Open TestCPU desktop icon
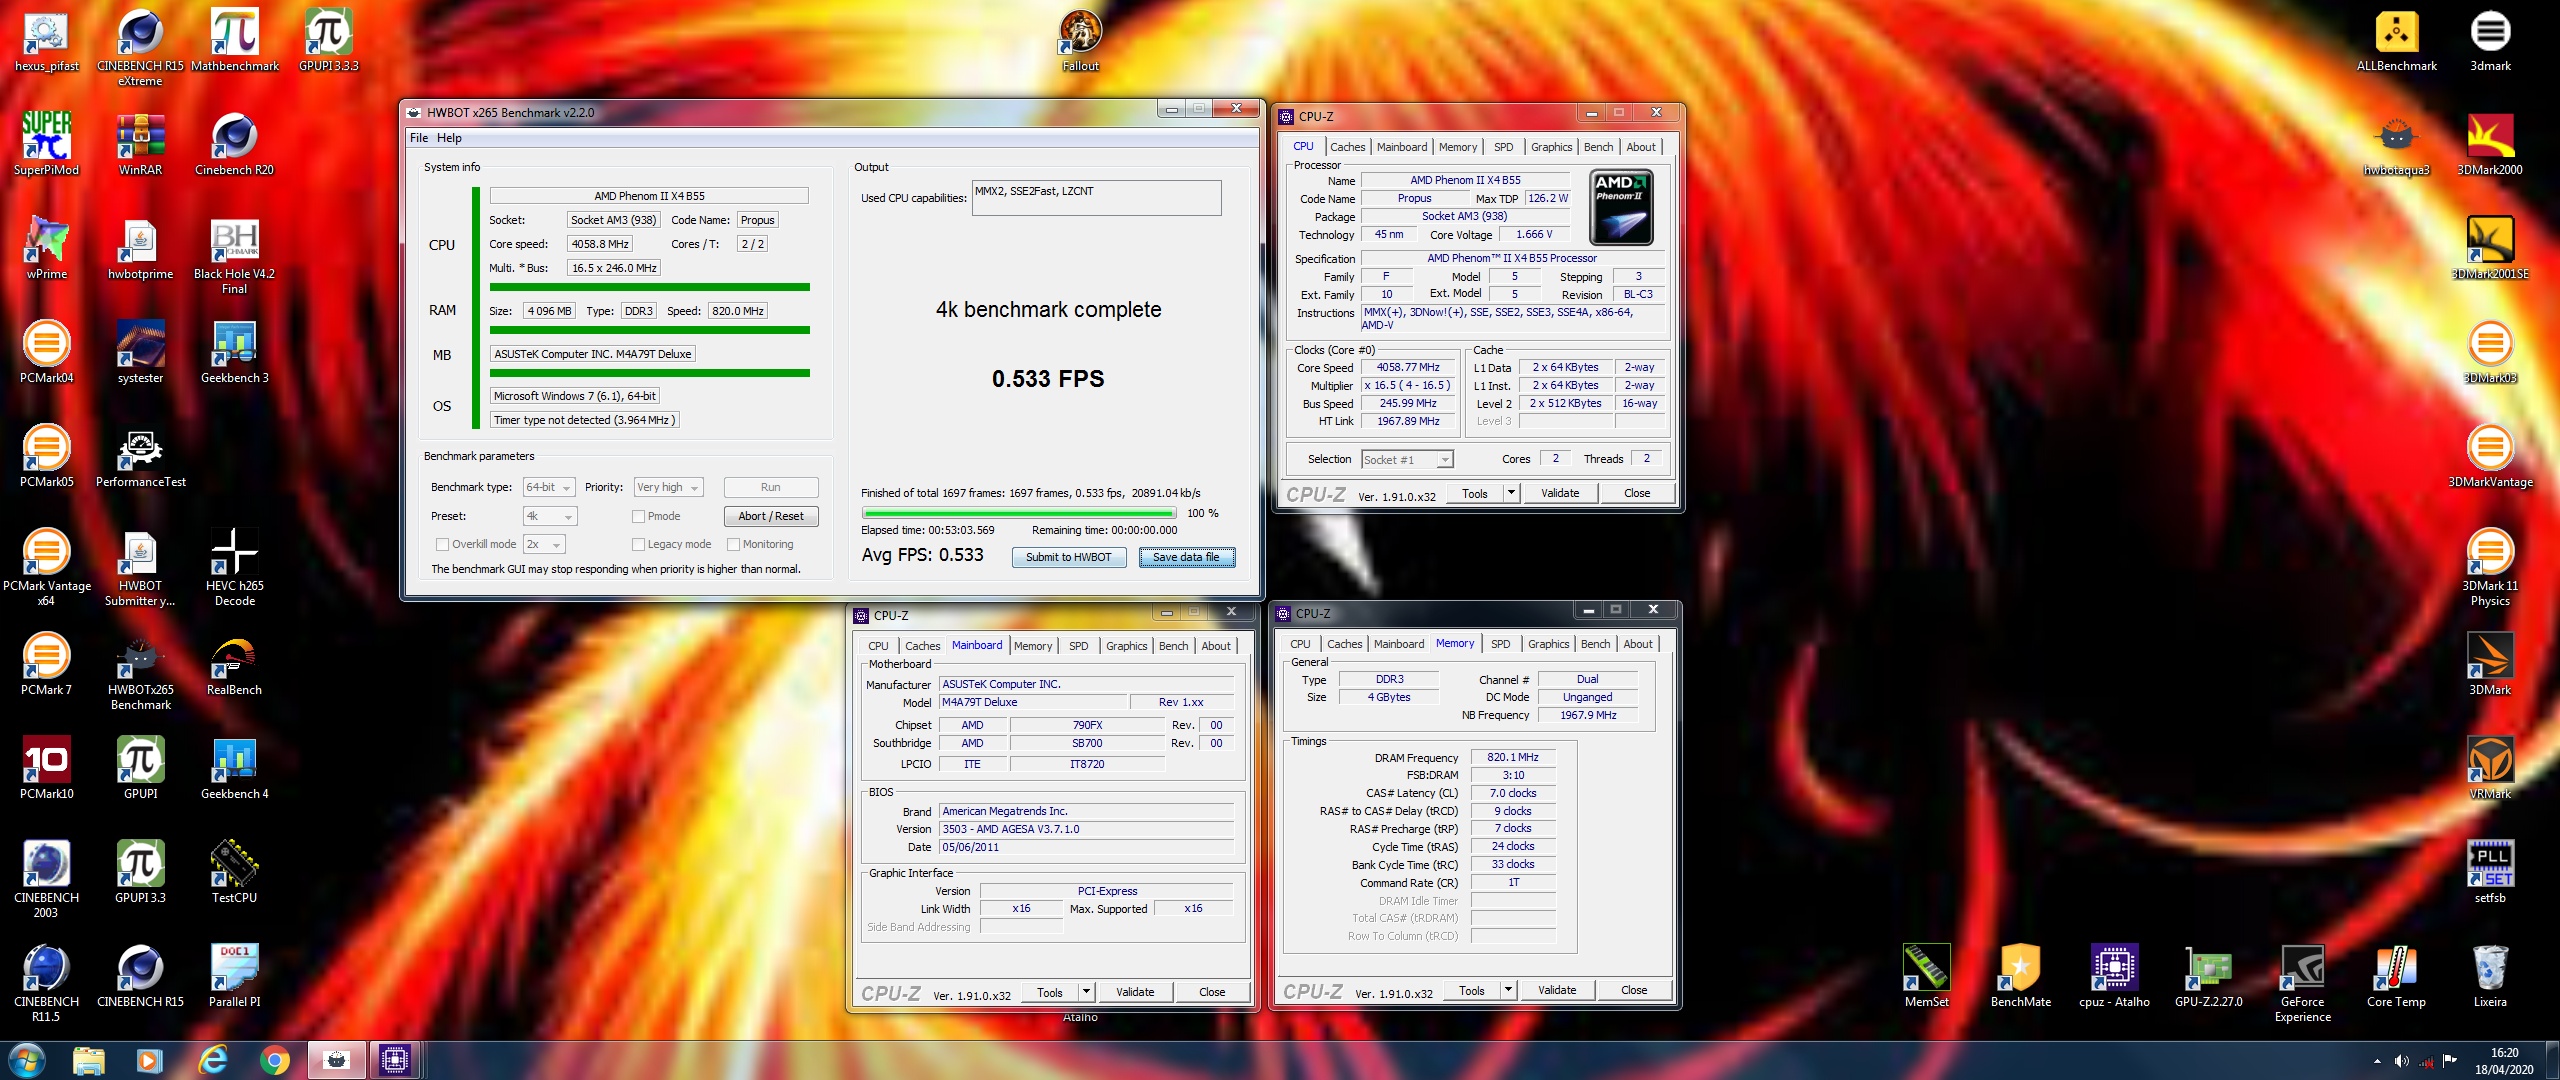Image resolution: width=2560 pixels, height=1080 pixels. pos(234,871)
